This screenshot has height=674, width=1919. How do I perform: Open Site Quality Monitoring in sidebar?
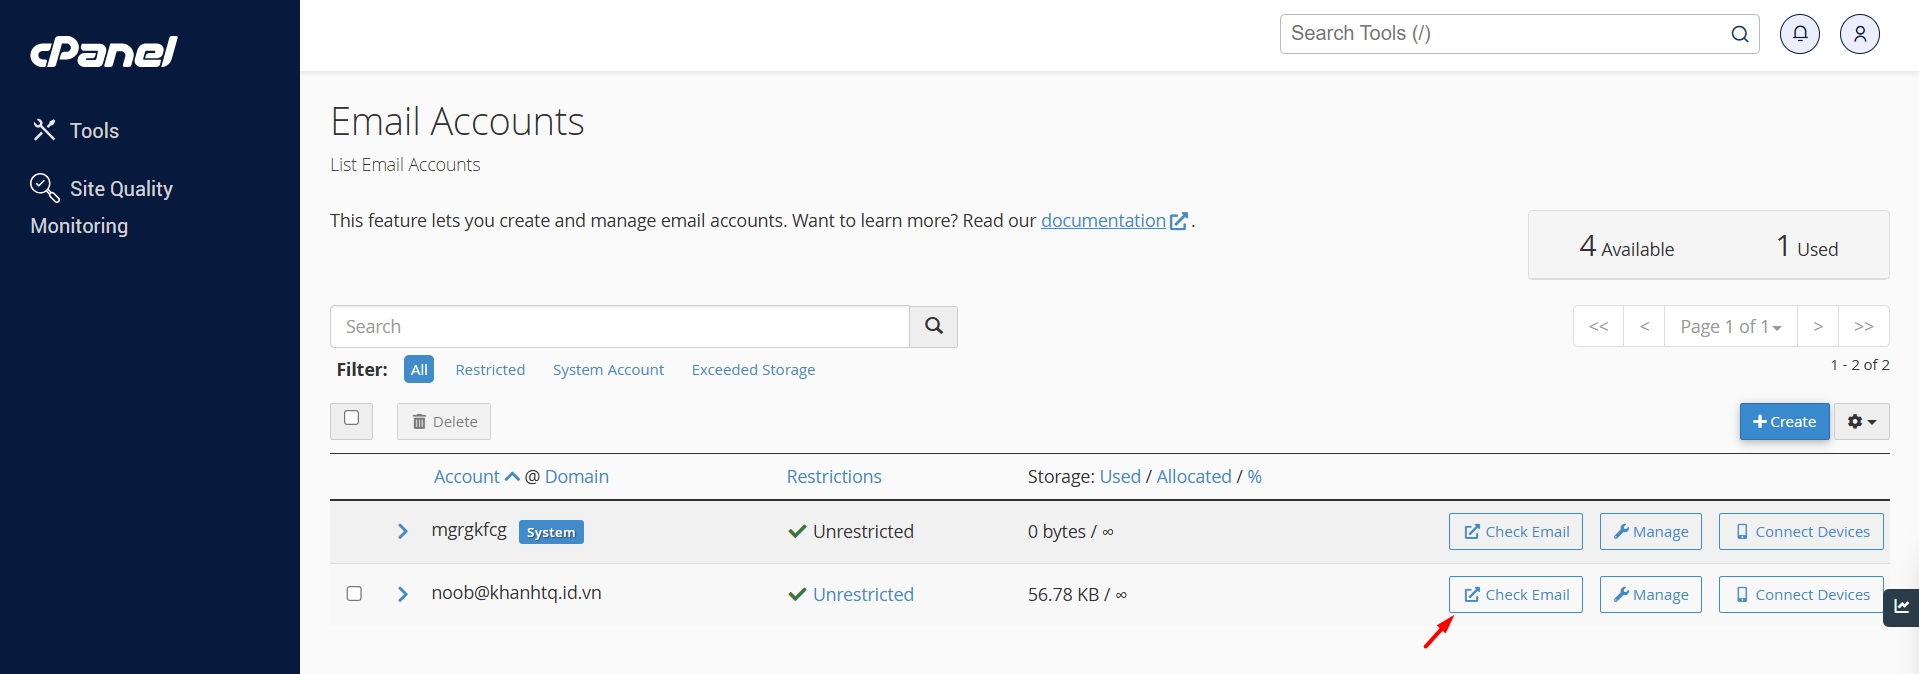point(101,206)
